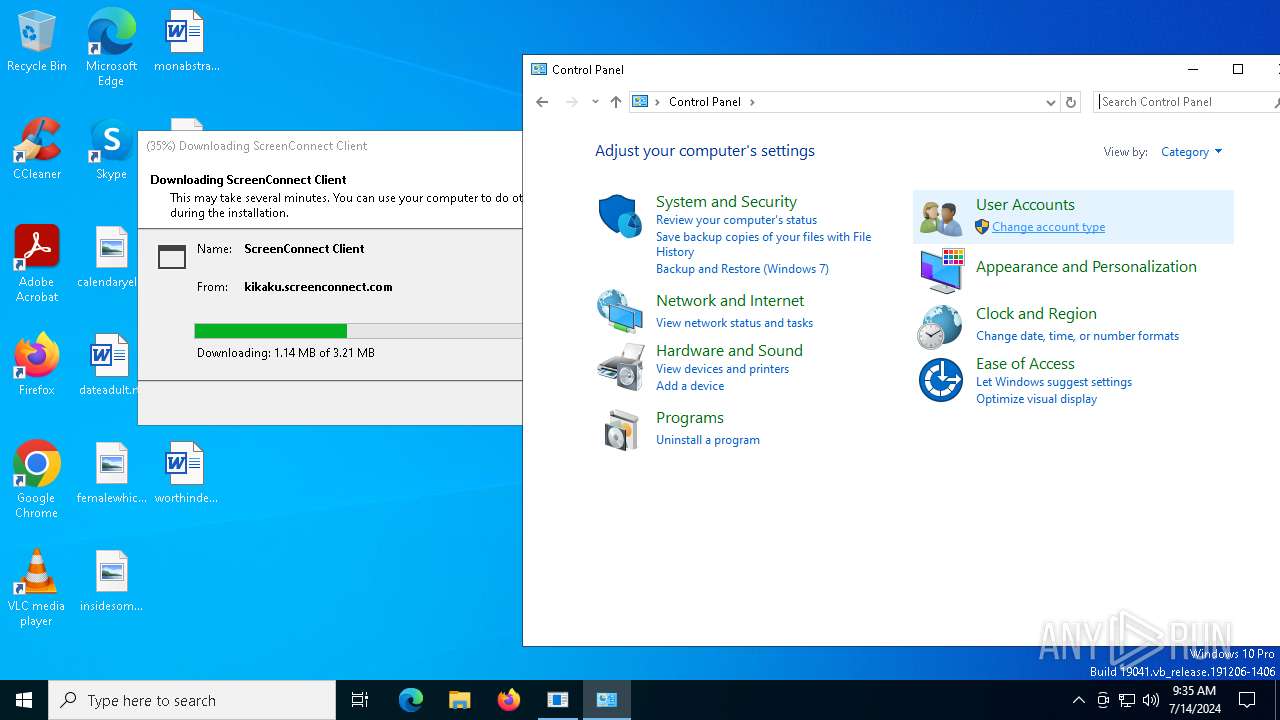1280x720 pixels.
Task: Refresh the Control Panel address bar
Action: pyautogui.click(x=1071, y=102)
